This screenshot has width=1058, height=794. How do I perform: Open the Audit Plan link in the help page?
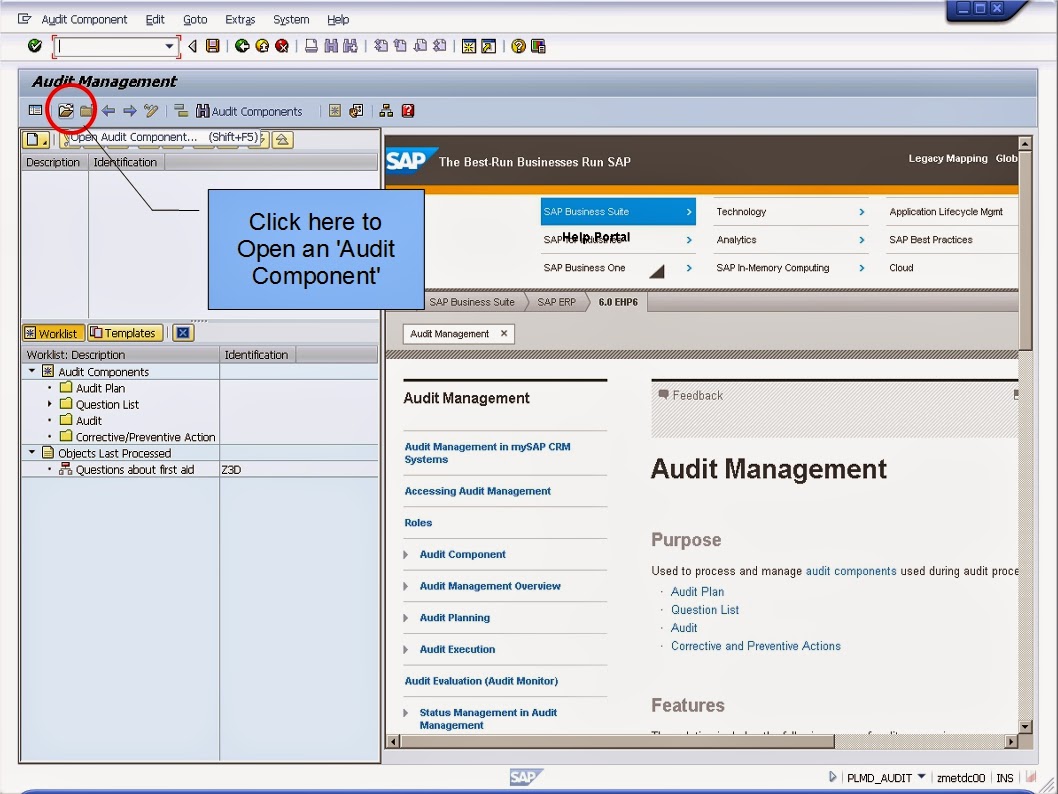(x=697, y=592)
